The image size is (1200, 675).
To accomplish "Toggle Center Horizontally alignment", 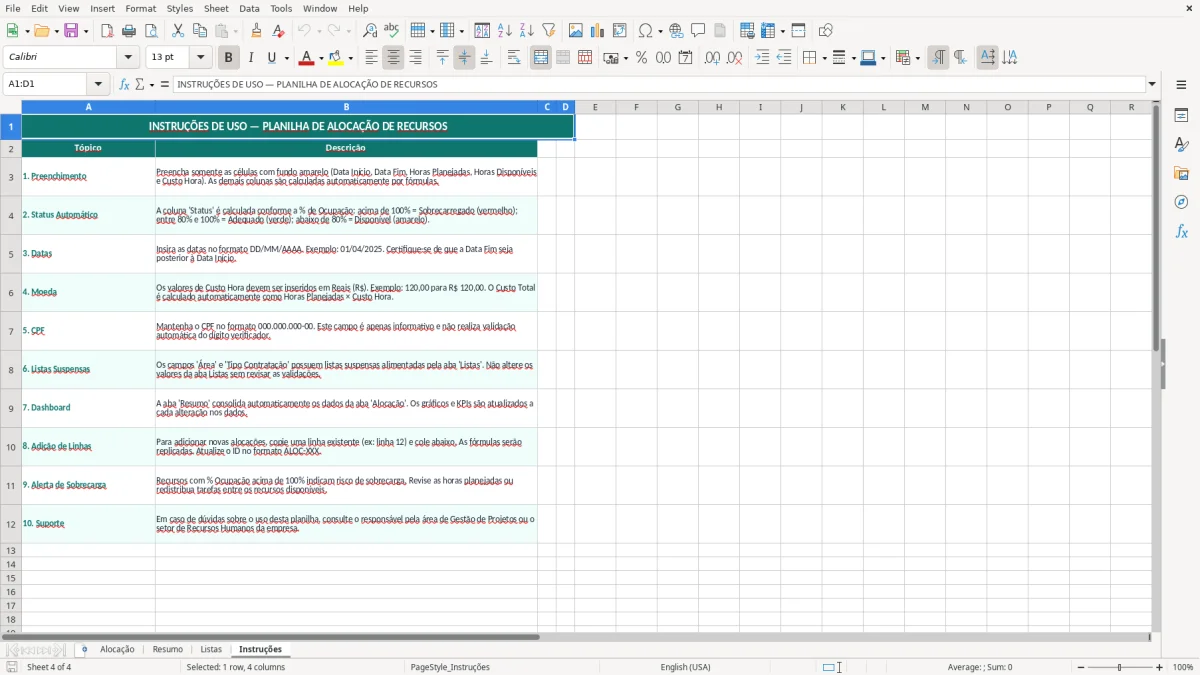I will (393, 58).
